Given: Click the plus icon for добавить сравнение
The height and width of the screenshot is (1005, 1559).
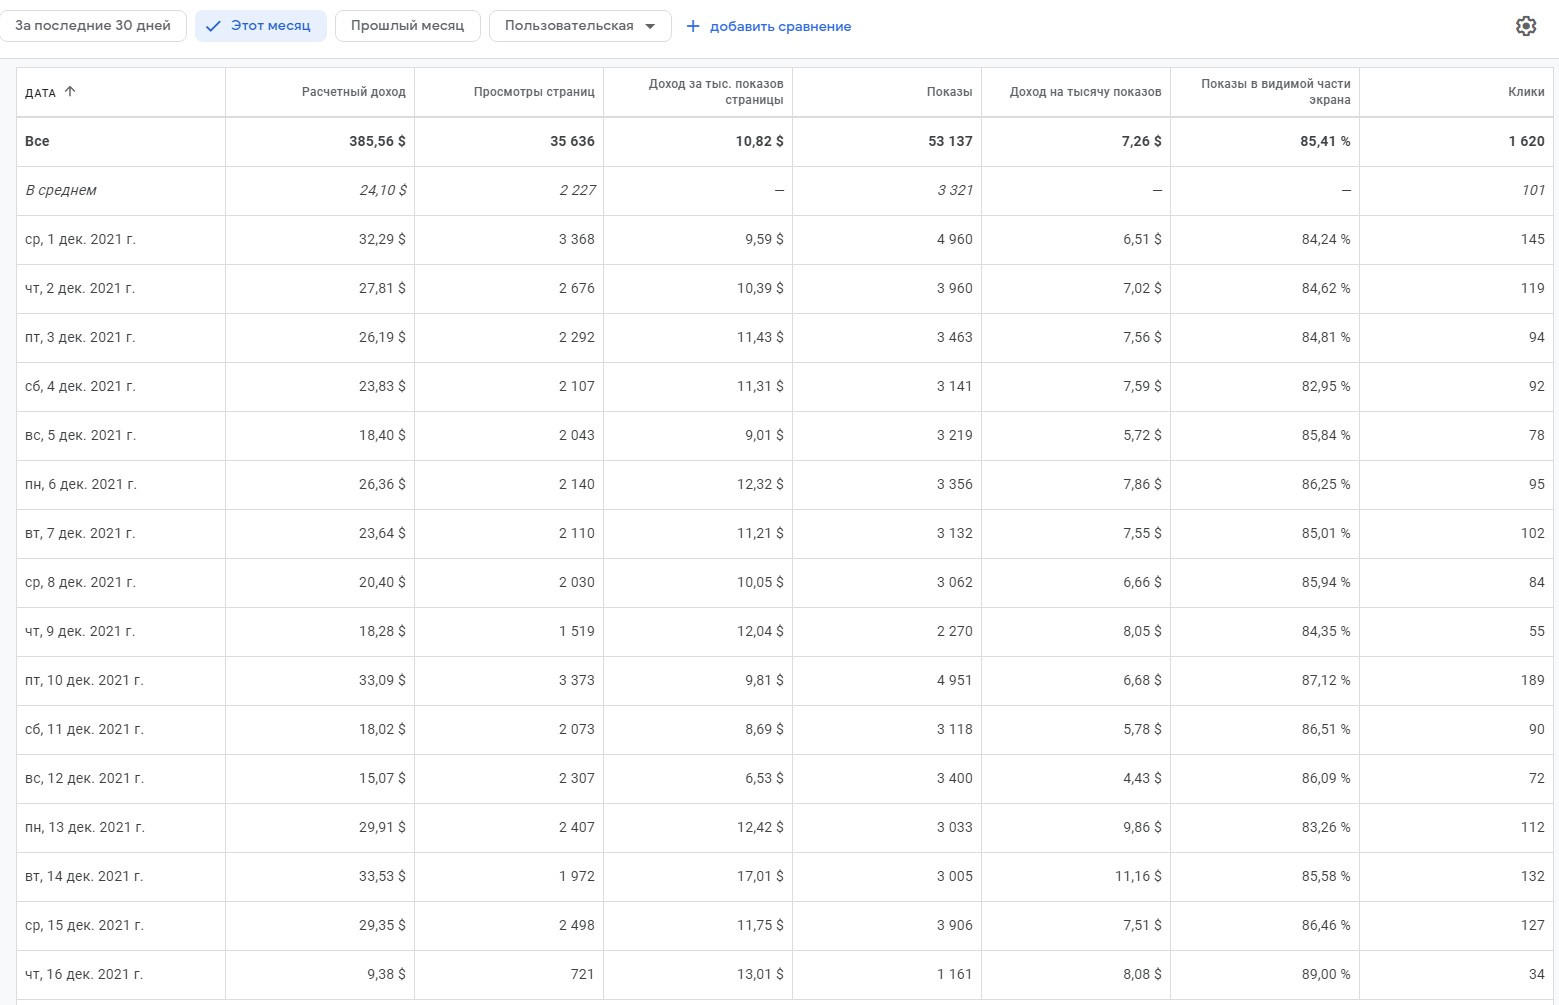Looking at the screenshot, I should click(x=693, y=26).
